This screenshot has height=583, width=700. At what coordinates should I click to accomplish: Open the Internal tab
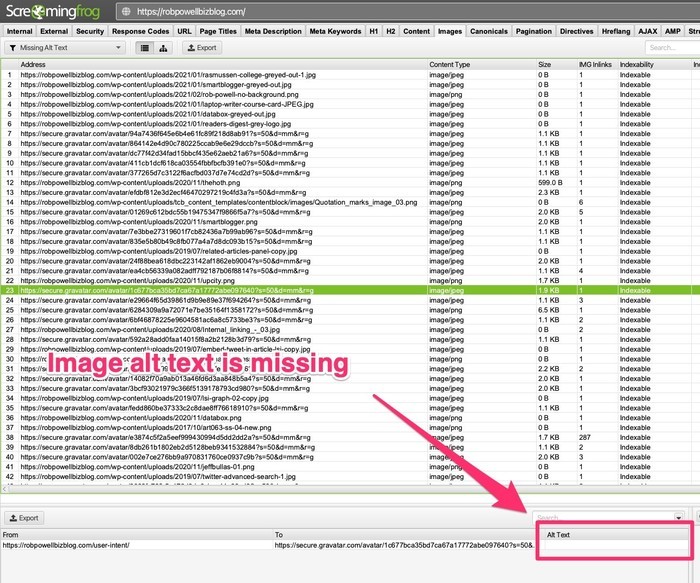pos(20,31)
